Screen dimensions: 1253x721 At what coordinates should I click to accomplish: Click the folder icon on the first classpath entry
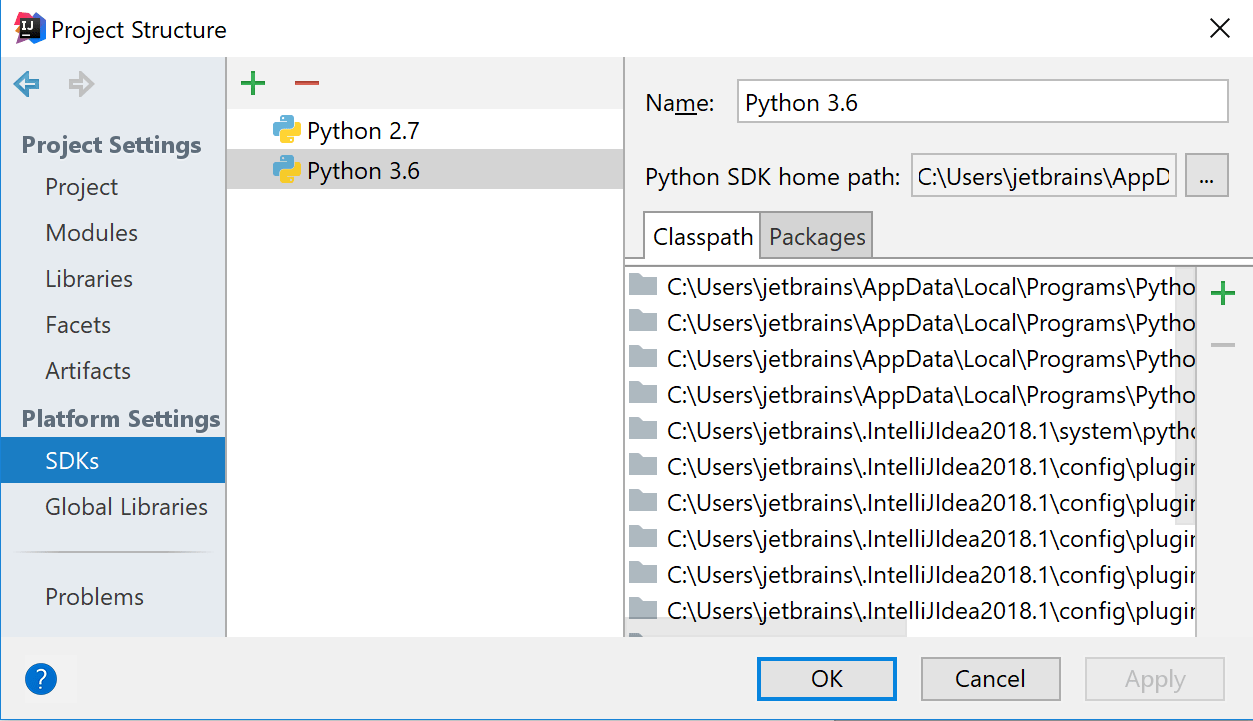(643, 286)
